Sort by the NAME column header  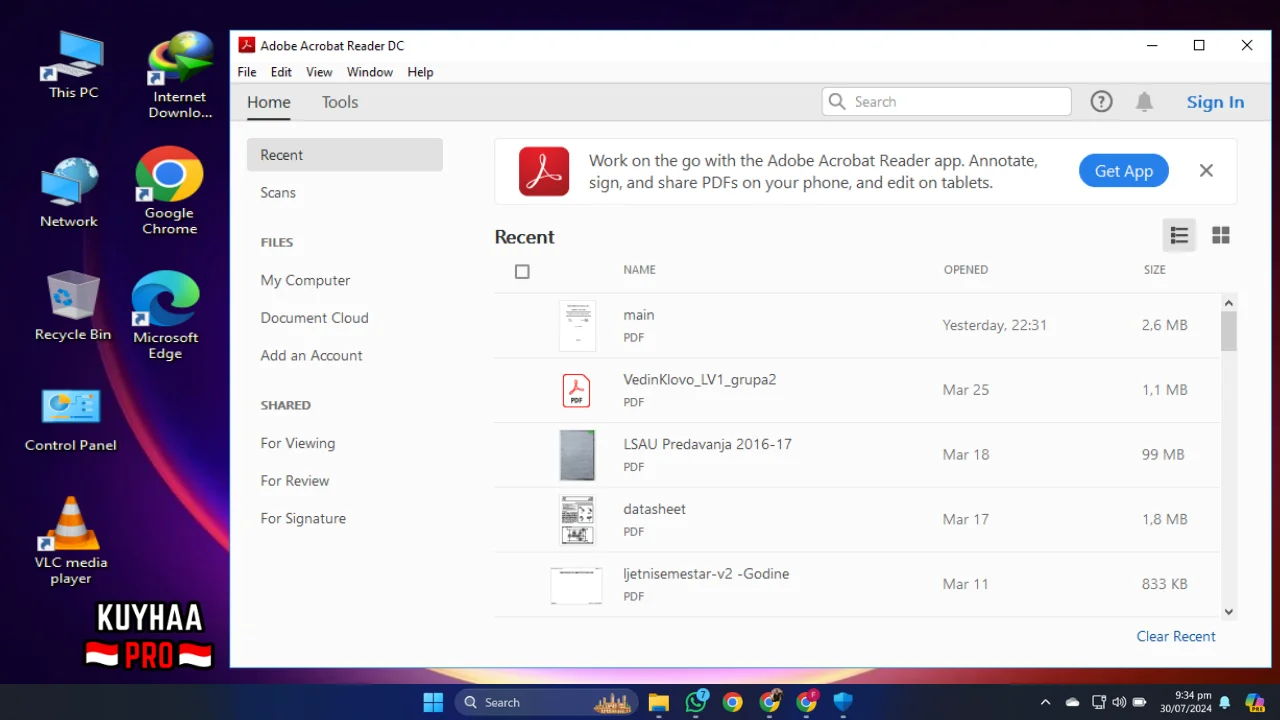pyautogui.click(x=640, y=270)
